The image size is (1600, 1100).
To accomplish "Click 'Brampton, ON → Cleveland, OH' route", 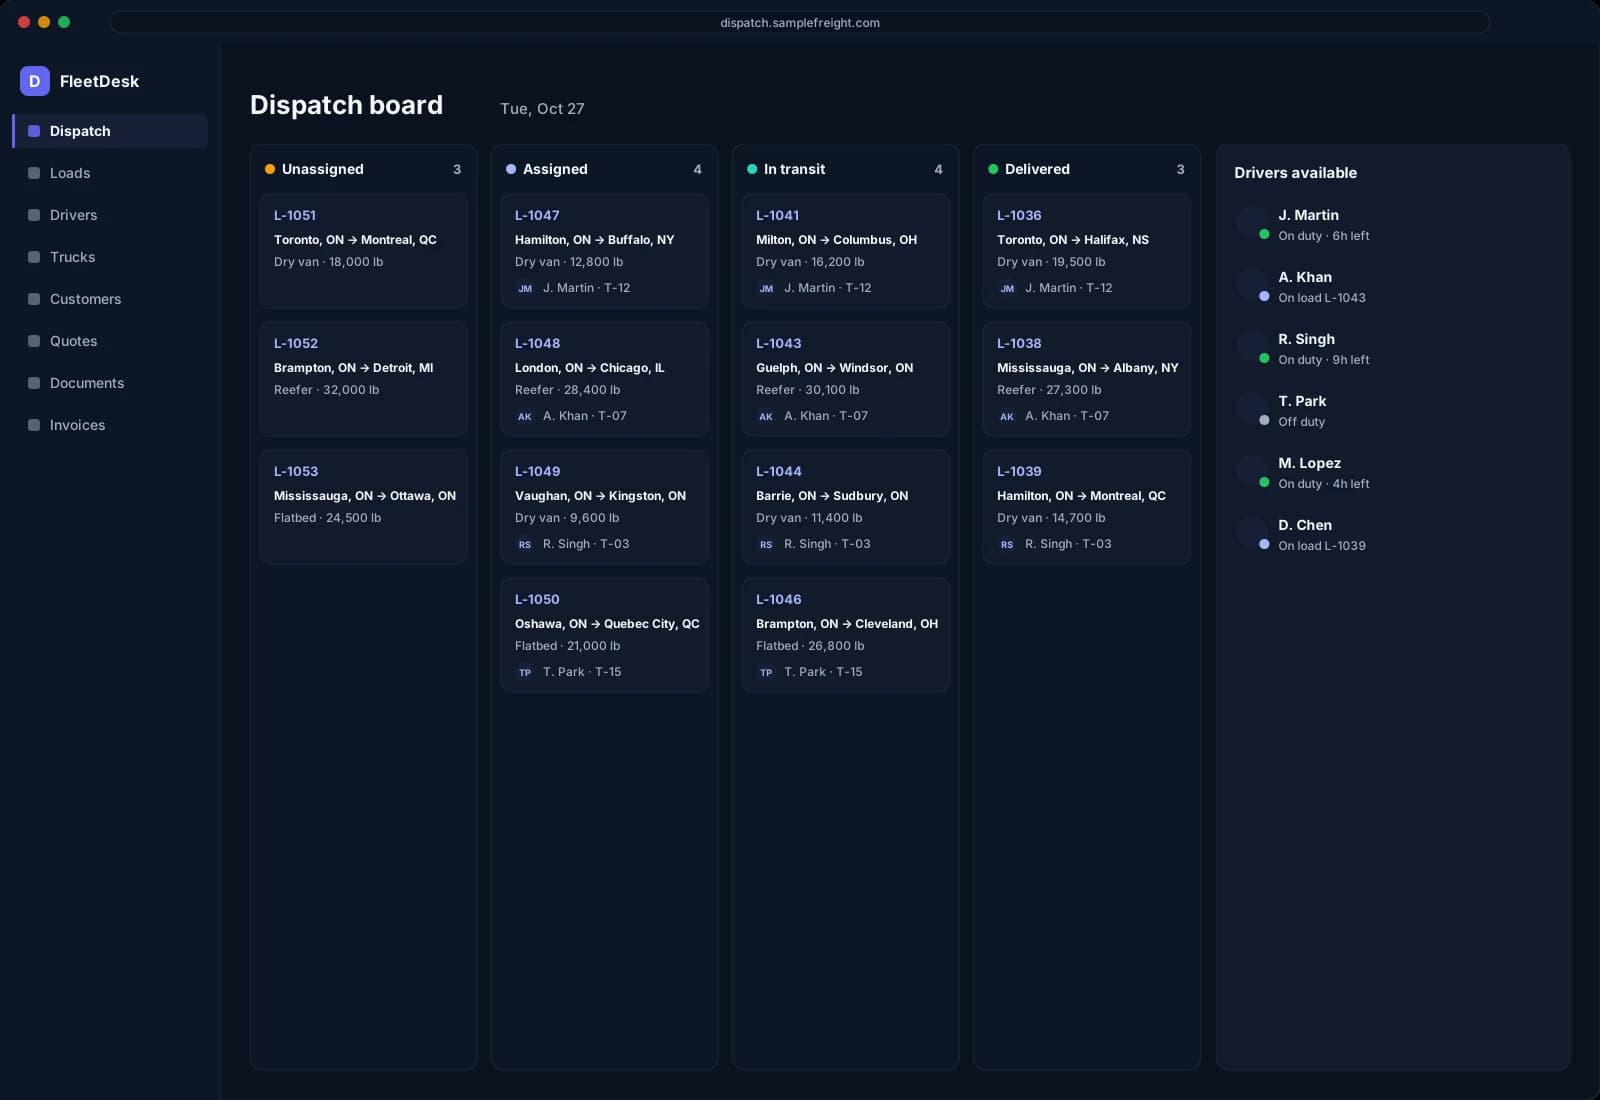I will click(847, 624).
